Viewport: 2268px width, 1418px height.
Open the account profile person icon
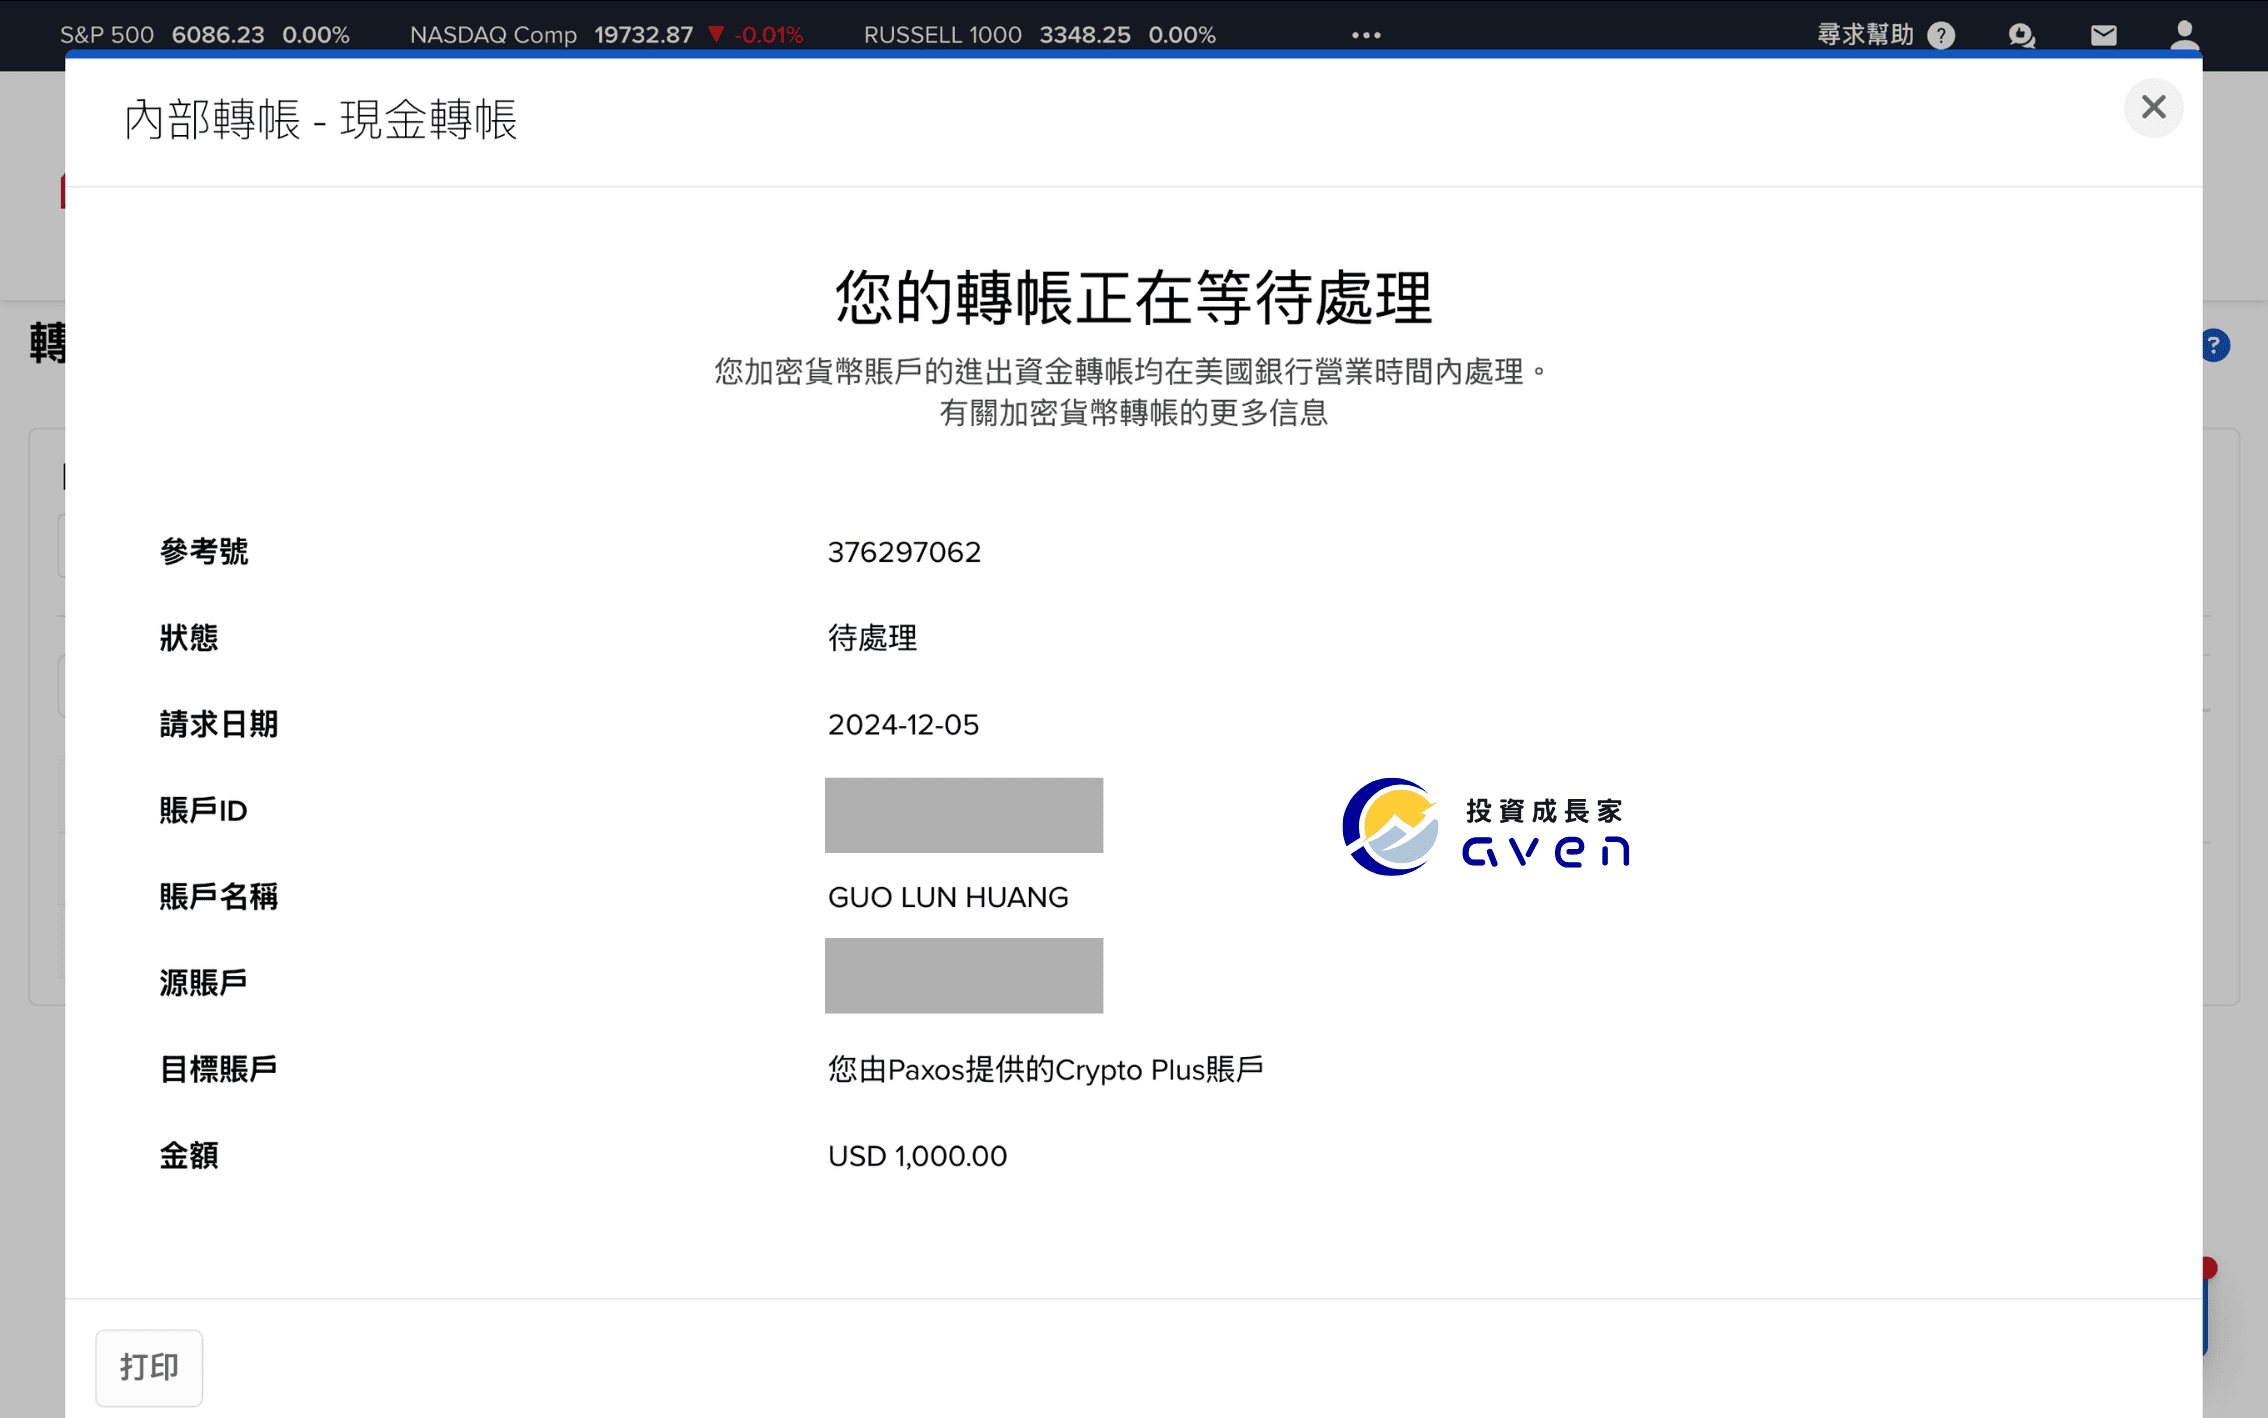2184,35
